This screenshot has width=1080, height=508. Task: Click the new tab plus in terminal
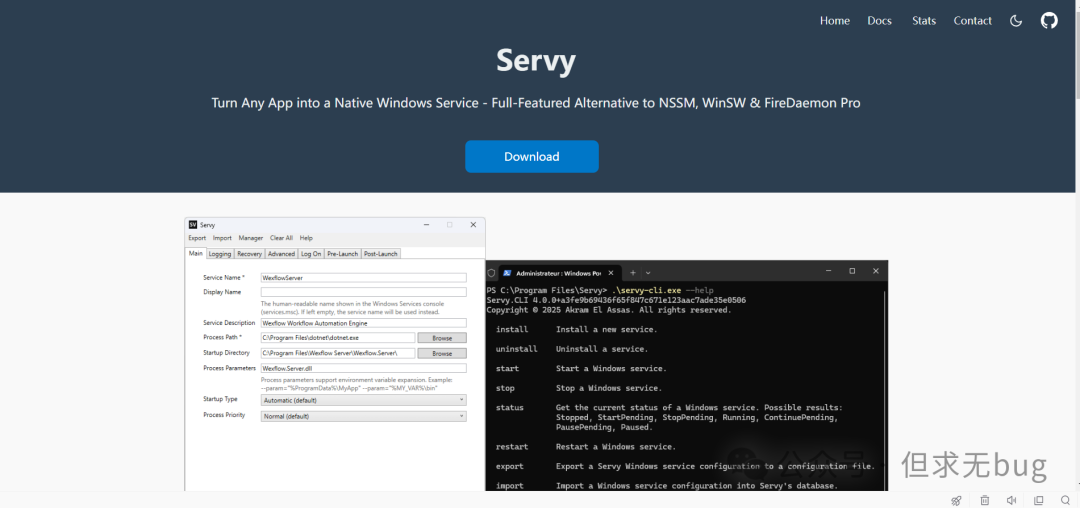(633, 272)
